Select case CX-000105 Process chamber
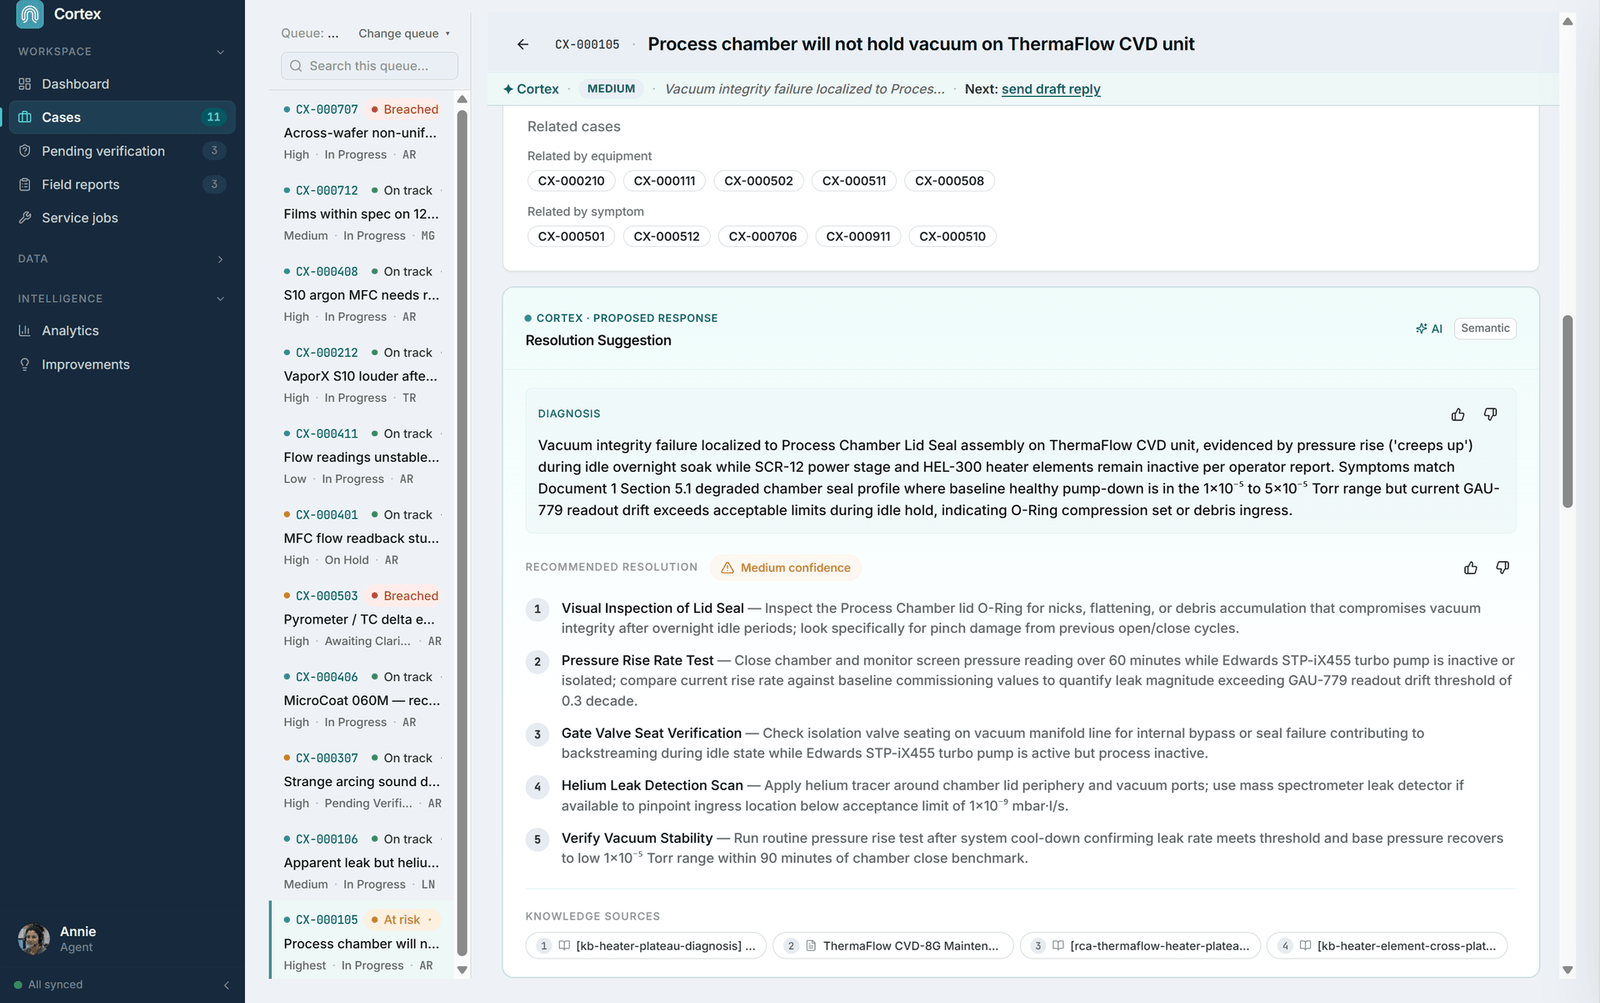 (362, 942)
